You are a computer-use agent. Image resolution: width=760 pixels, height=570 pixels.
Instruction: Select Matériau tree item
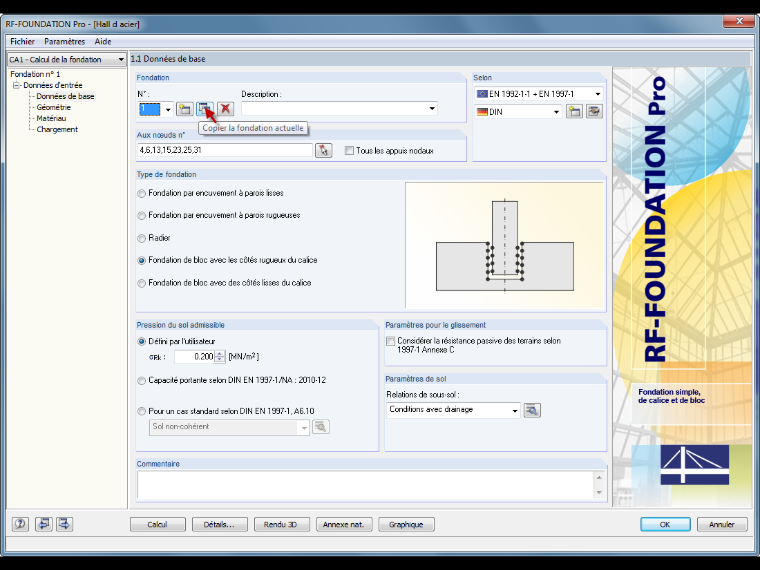point(51,118)
